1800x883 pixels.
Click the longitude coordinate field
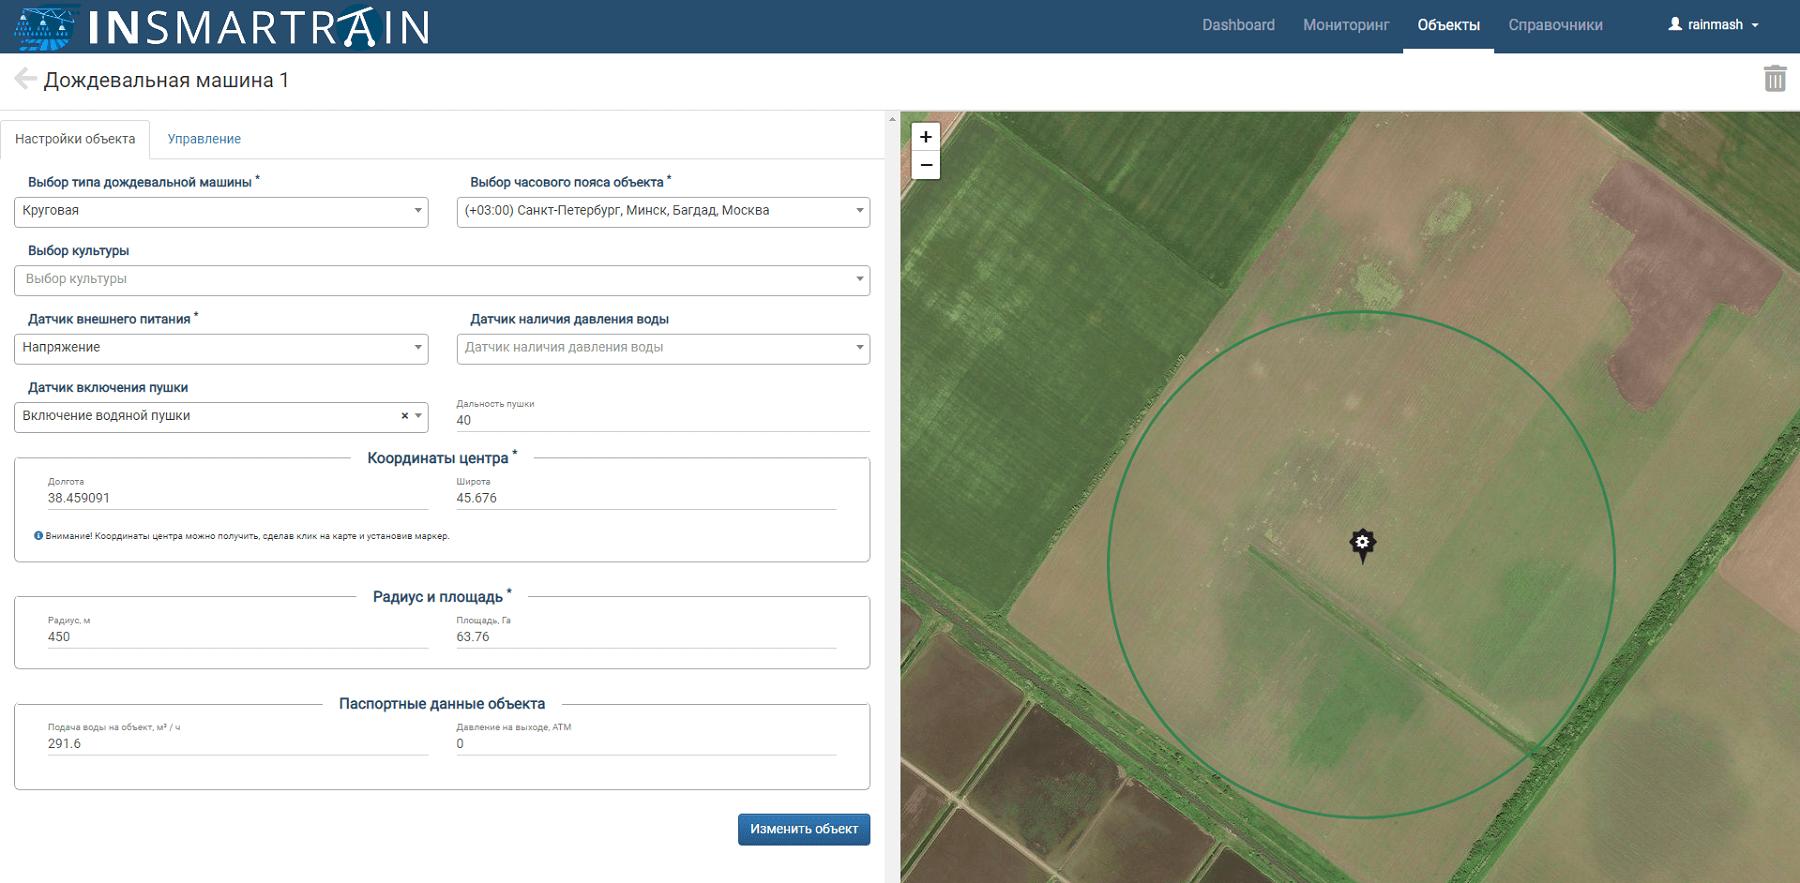(x=237, y=498)
